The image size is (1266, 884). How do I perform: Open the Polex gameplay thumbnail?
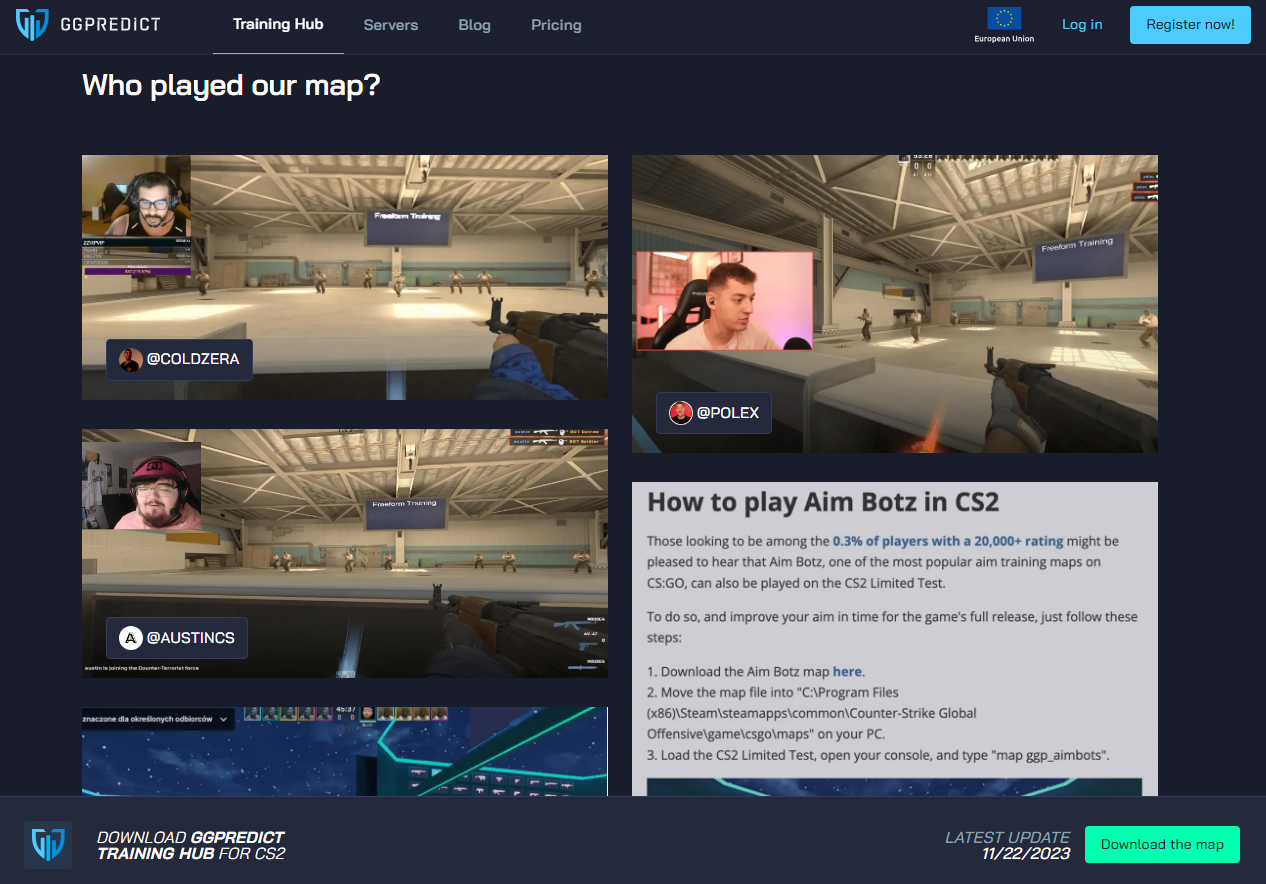click(x=895, y=304)
